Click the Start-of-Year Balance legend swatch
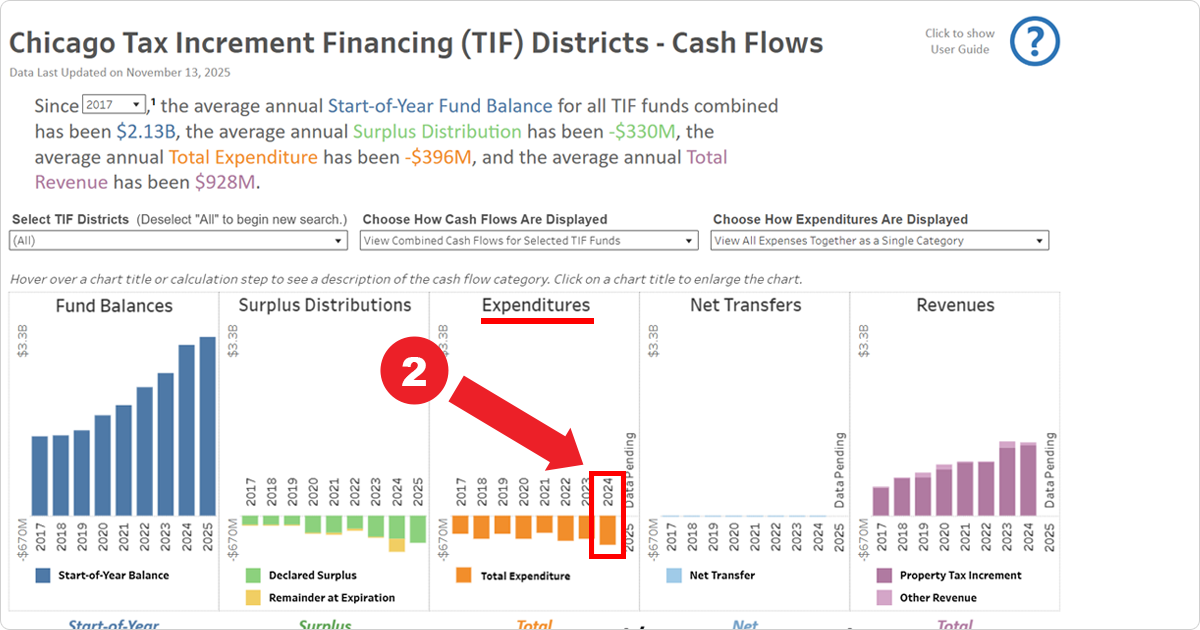 click(42, 577)
